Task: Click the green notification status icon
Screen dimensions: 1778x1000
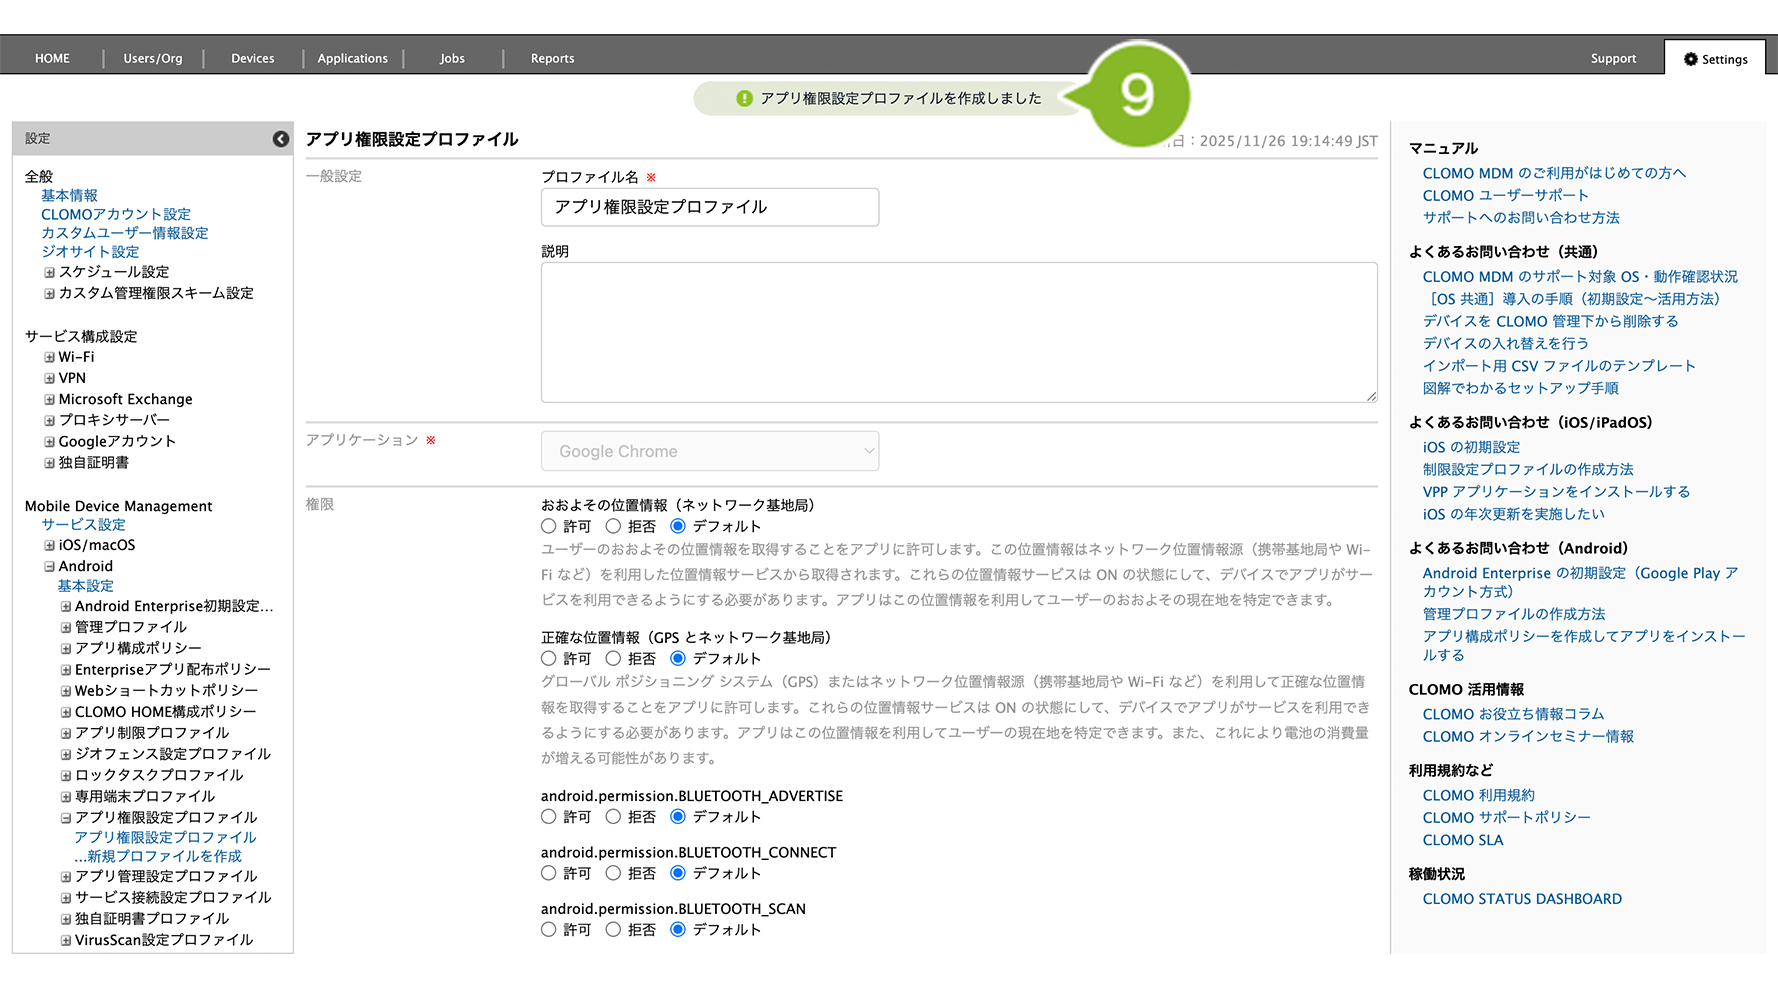Action: pos(744,98)
